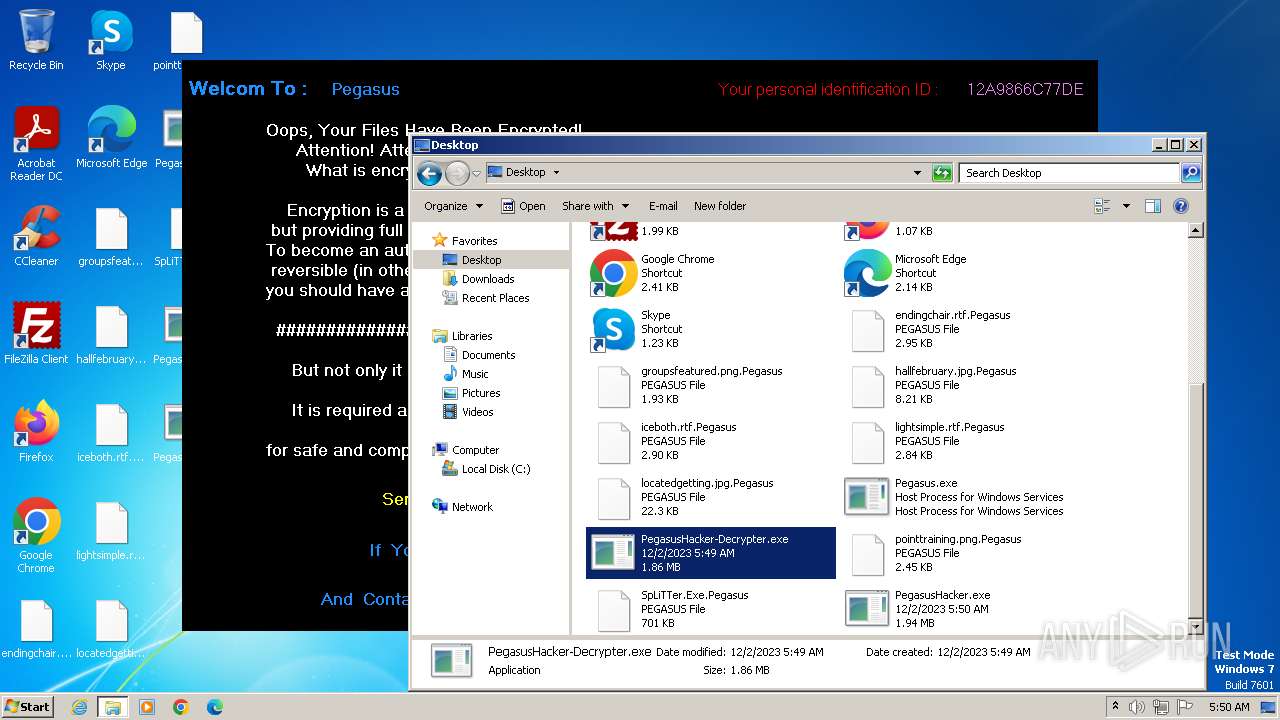
Task: Select the endingchair... desktop file
Action: click(x=36, y=628)
